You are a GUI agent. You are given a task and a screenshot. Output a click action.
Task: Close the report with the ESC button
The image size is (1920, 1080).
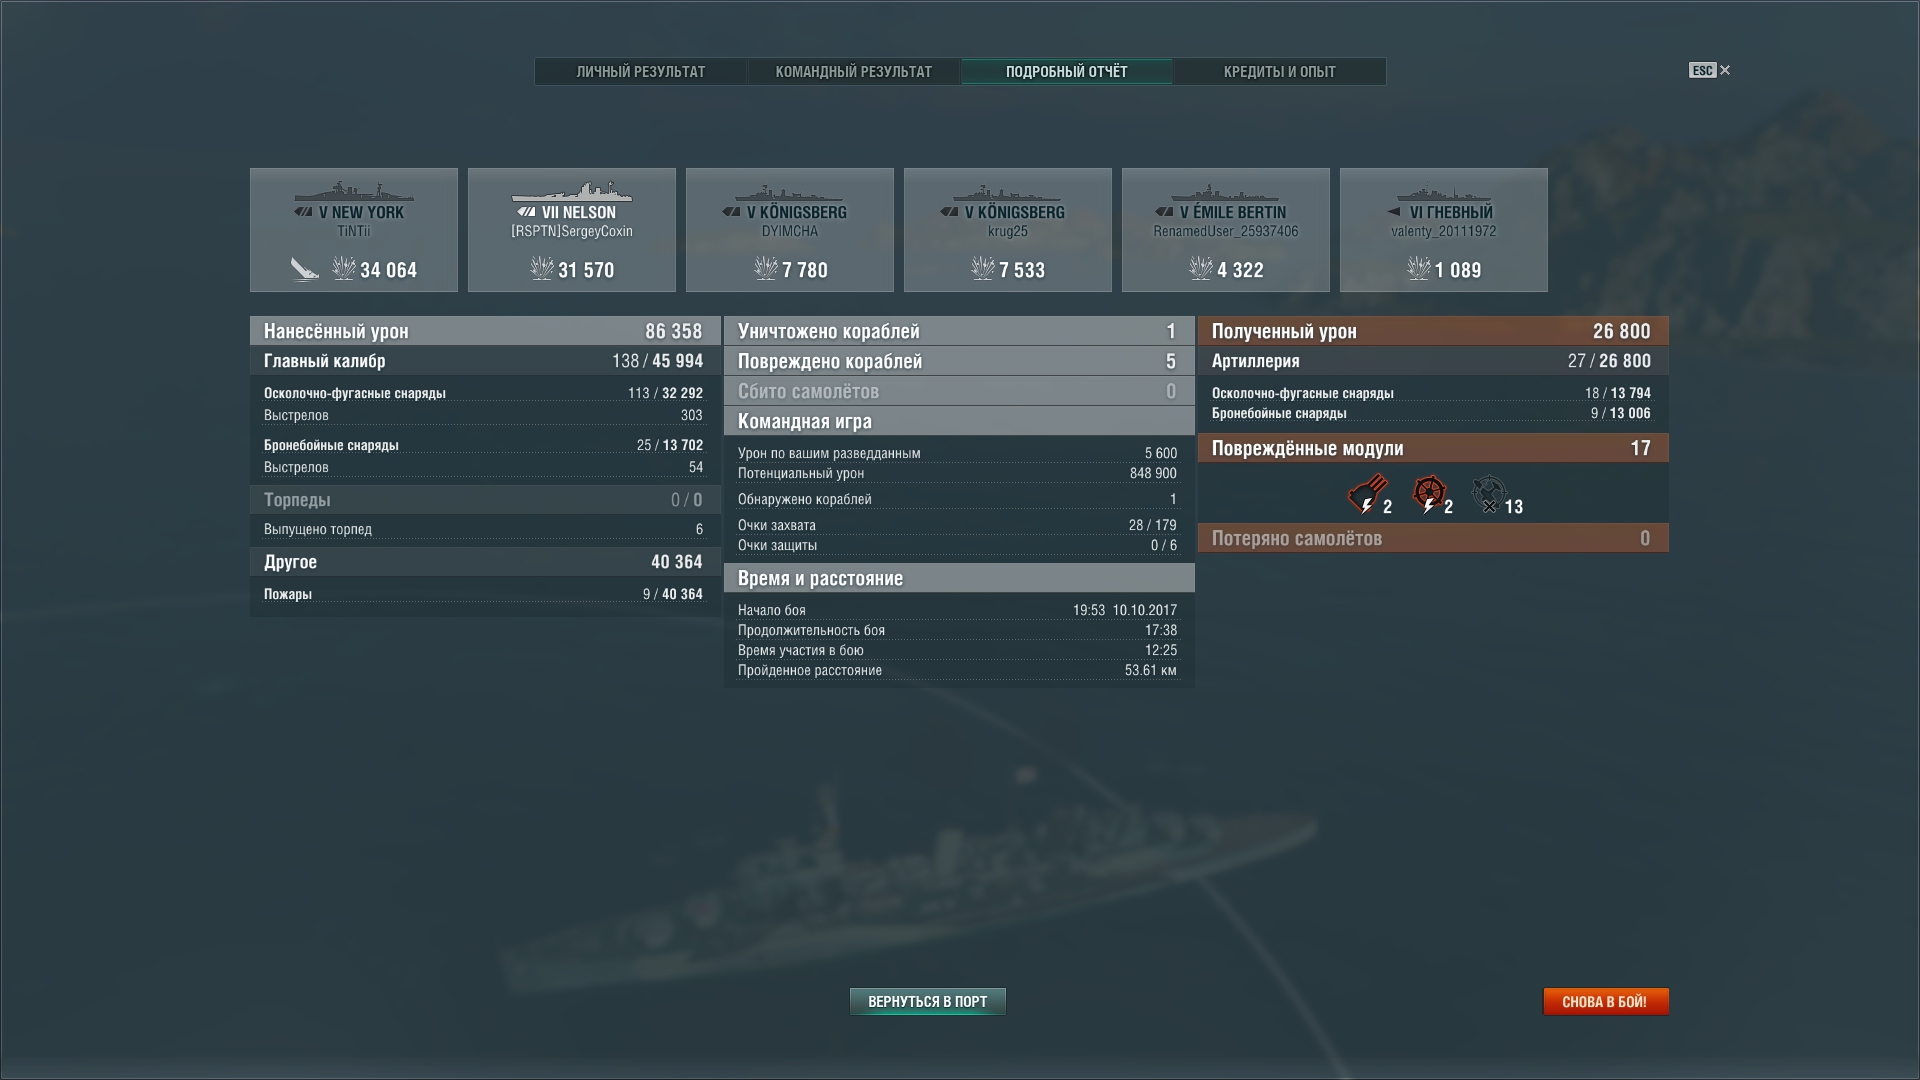pos(1710,70)
